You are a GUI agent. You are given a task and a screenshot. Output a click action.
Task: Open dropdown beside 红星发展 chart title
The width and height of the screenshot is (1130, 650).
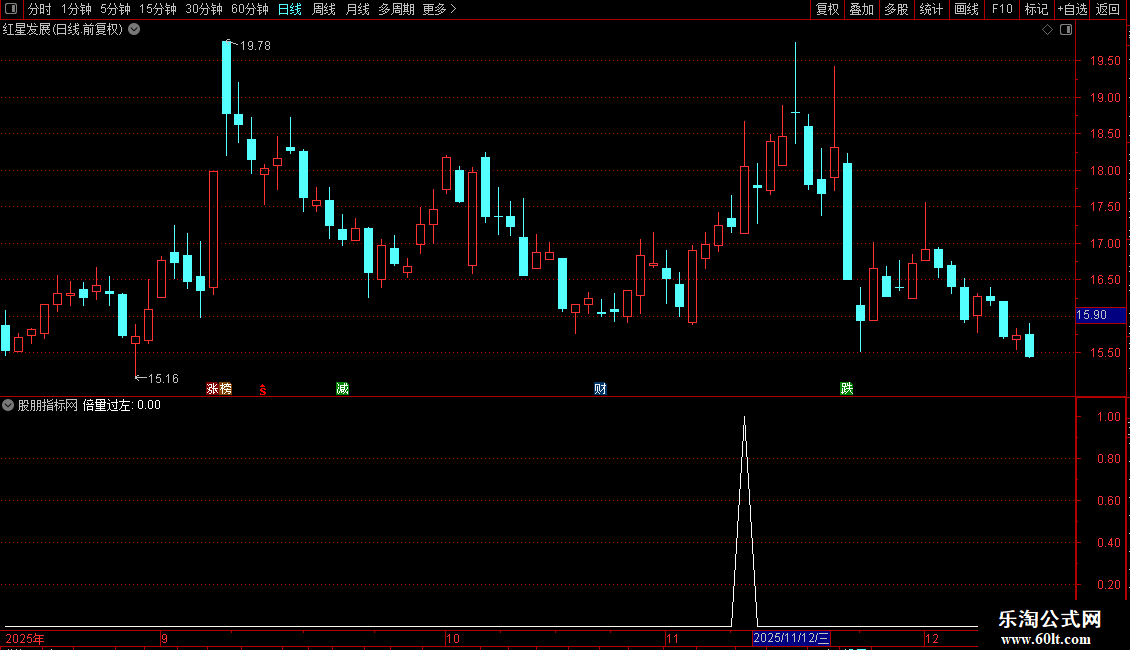click(134, 29)
